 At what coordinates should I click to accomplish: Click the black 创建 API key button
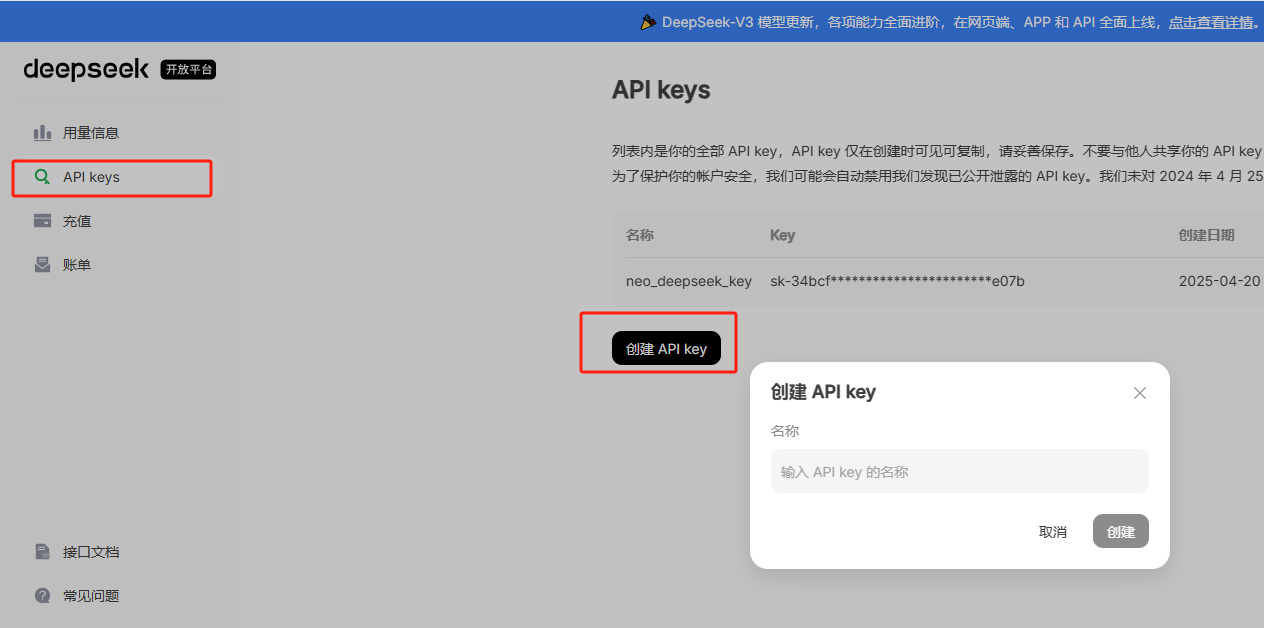coord(666,348)
